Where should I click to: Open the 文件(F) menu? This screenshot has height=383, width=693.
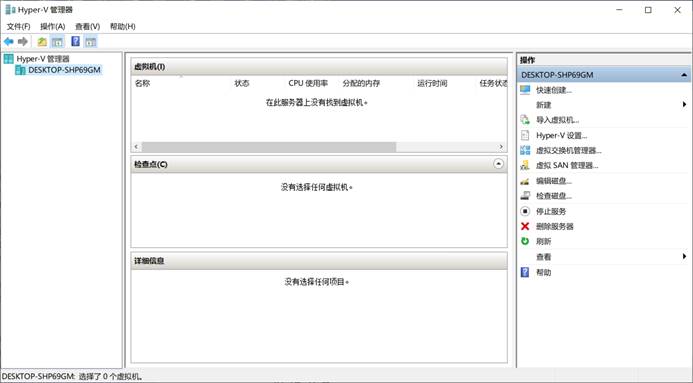(x=18, y=27)
